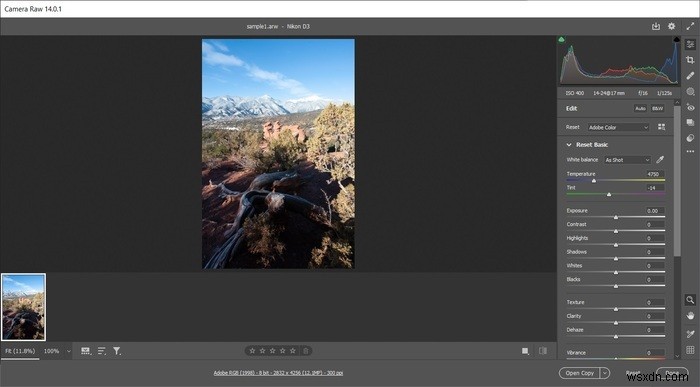This screenshot has height=387, width=700.
Task: Select the sample1.arw filmstrip thumbnail
Action: pos(24,307)
